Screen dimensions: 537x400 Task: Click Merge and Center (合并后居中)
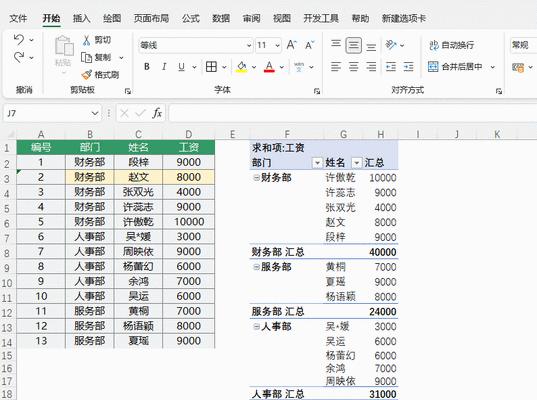pyautogui.click(x=455, y=66)
